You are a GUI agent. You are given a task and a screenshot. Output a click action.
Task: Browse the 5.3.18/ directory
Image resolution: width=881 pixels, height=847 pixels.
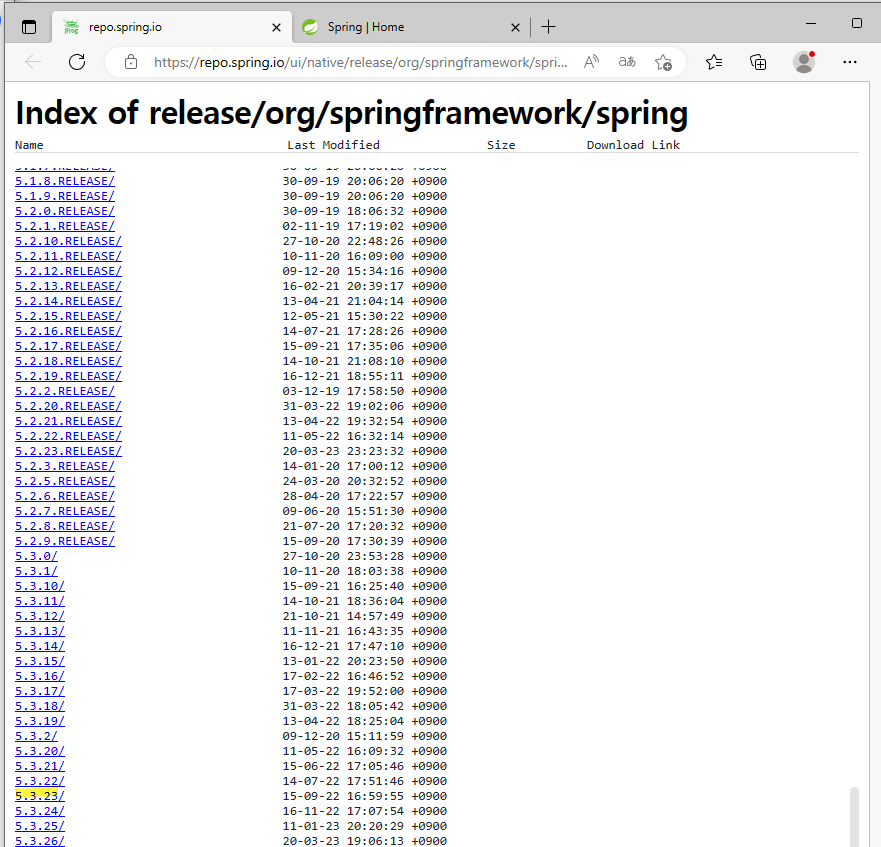coord(39,706)
